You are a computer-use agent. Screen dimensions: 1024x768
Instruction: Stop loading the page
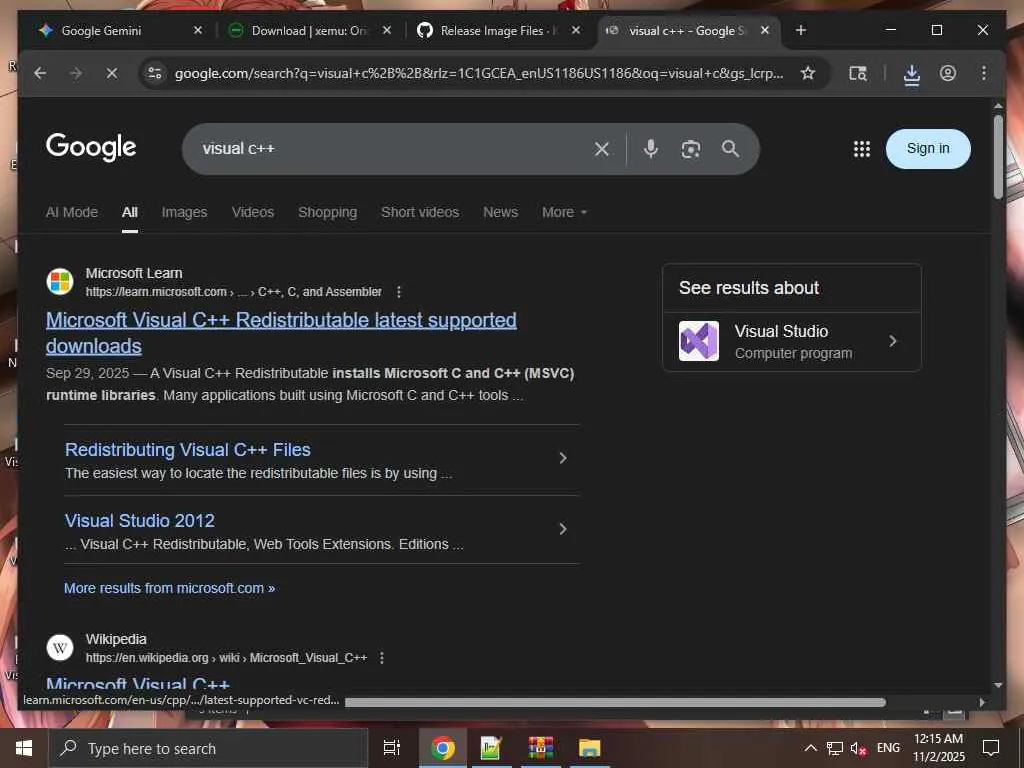pos(112,73)
